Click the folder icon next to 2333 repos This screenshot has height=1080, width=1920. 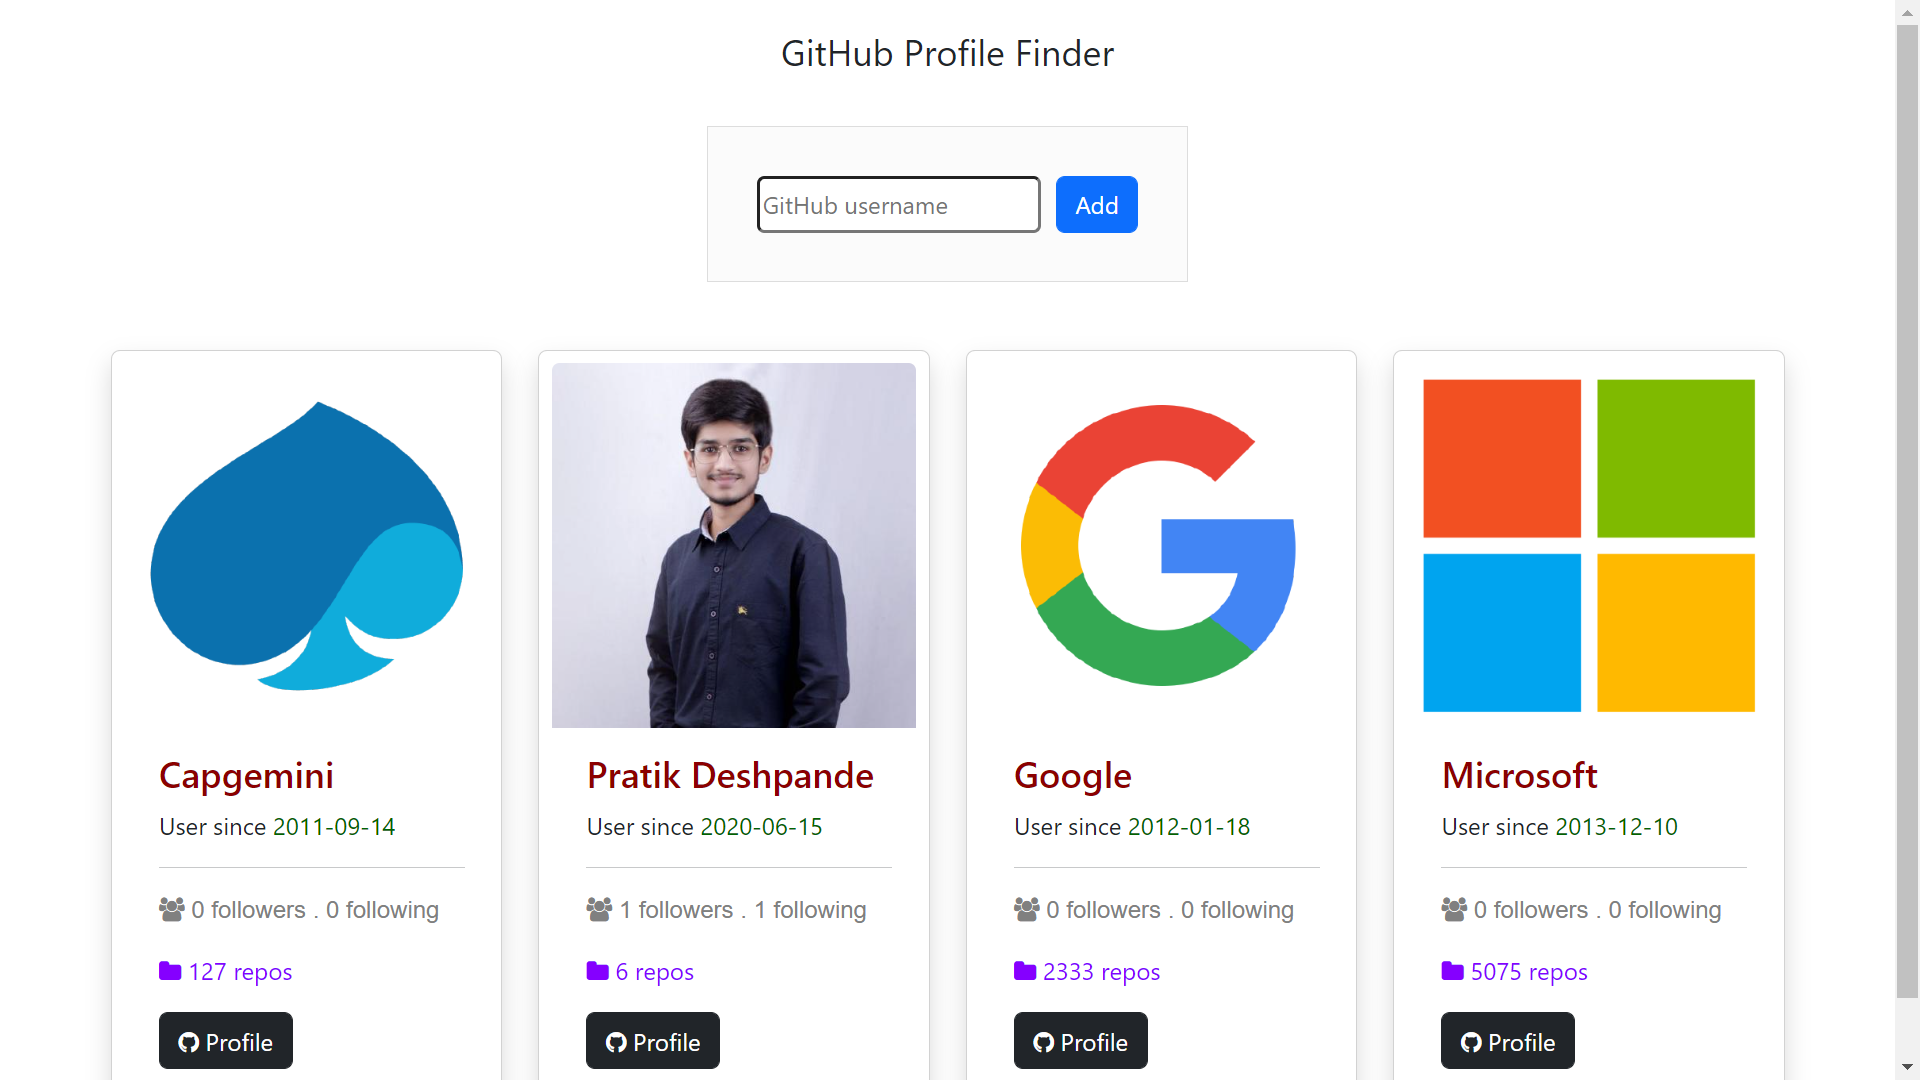[1024, 970]
